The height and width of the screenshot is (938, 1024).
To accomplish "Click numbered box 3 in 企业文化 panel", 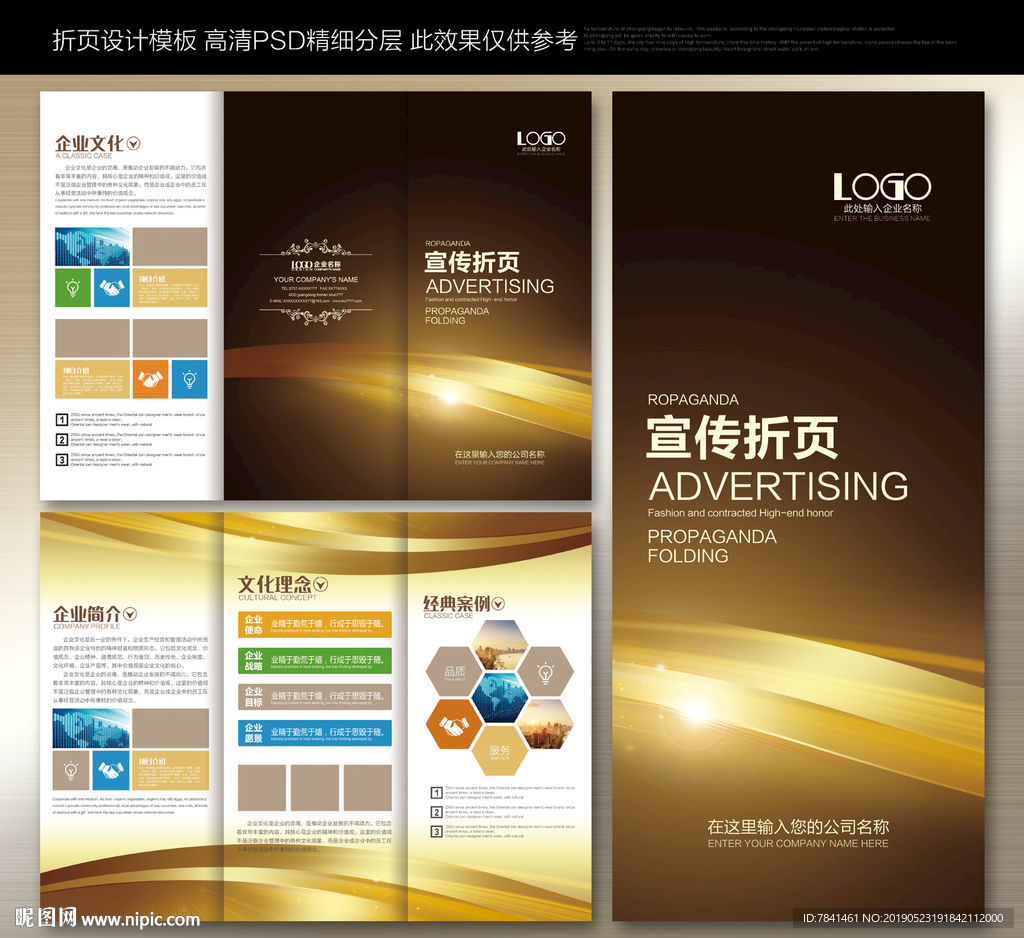I will coord(61,460).
